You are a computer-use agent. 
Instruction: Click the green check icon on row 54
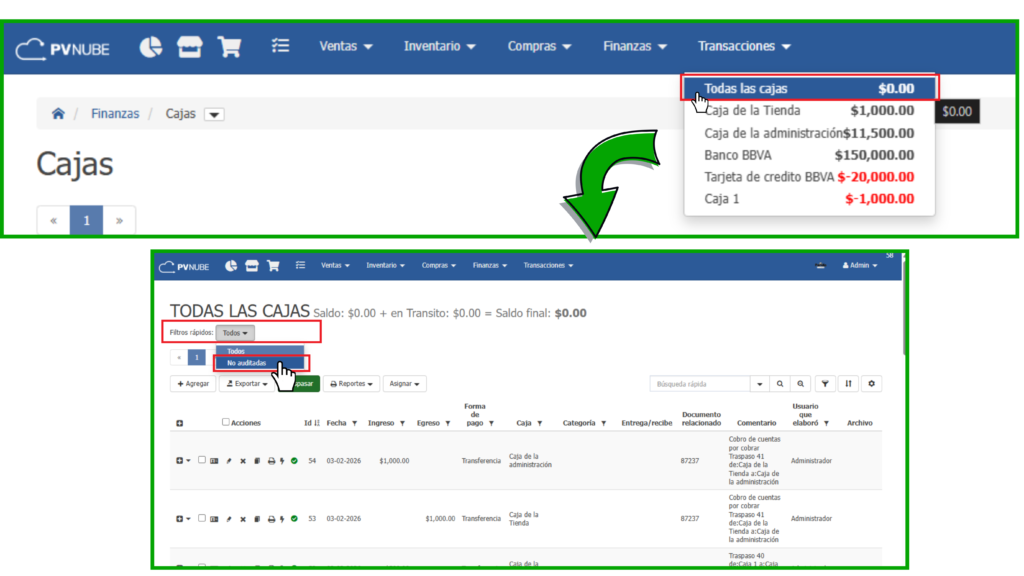[294, 461]
